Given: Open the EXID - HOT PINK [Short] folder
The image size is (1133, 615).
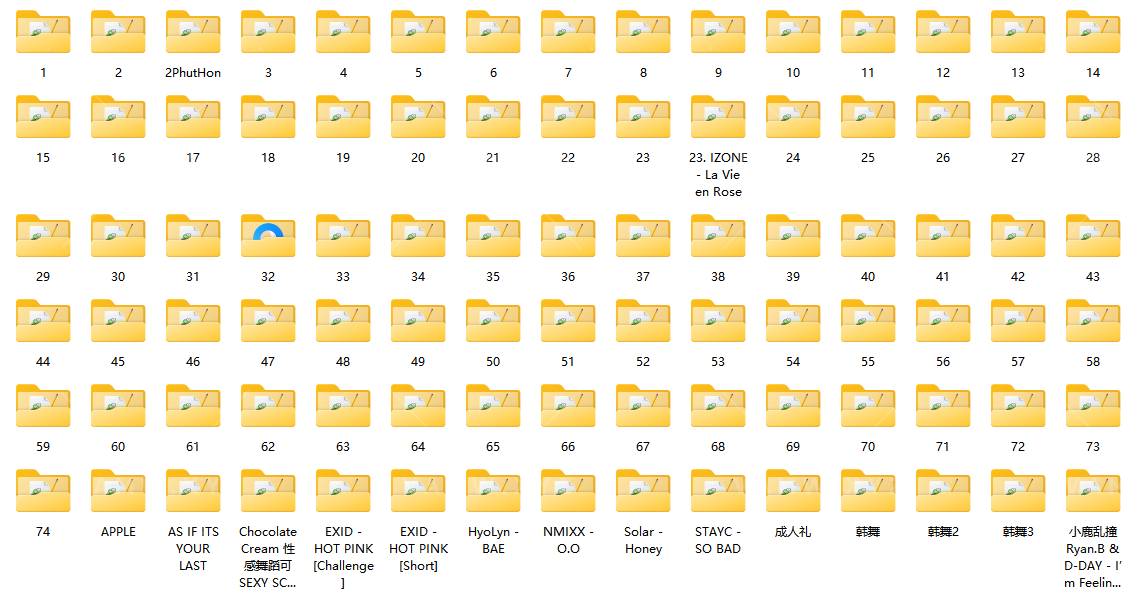Looking at the screenshot, I should pos(418,492).
